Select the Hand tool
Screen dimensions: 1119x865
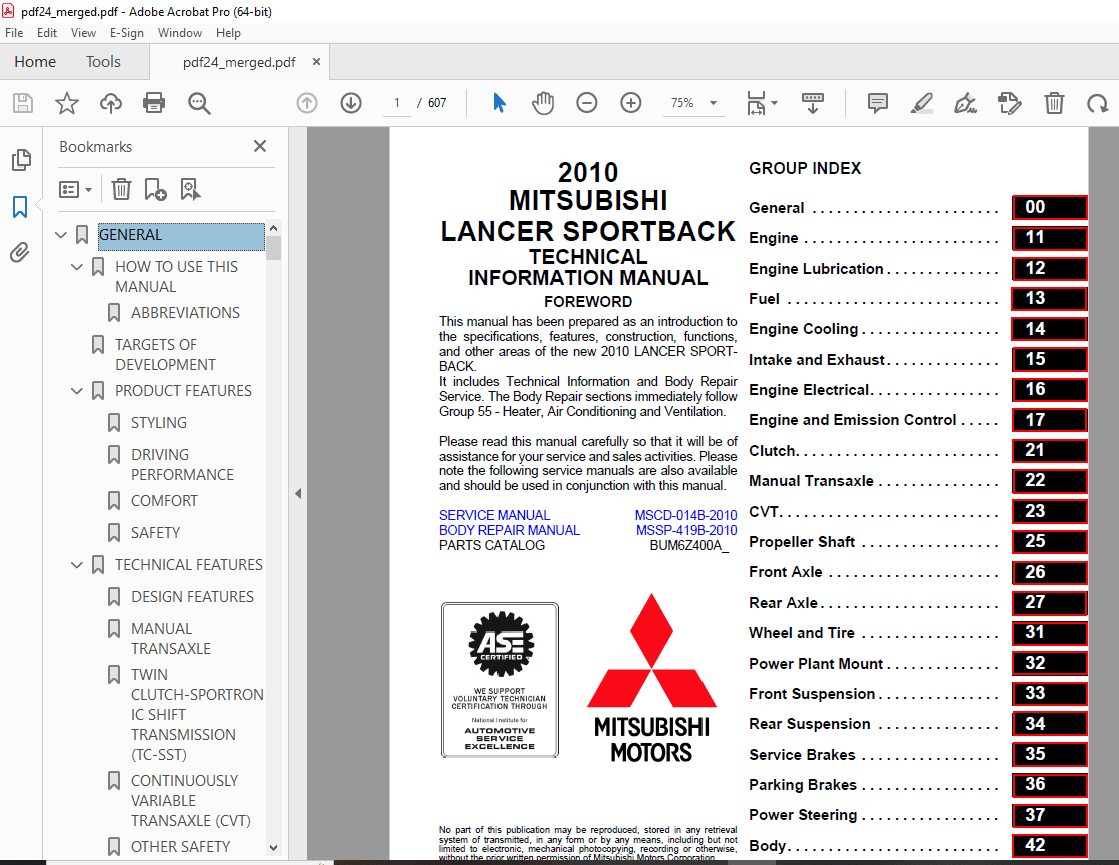(541, 103)
